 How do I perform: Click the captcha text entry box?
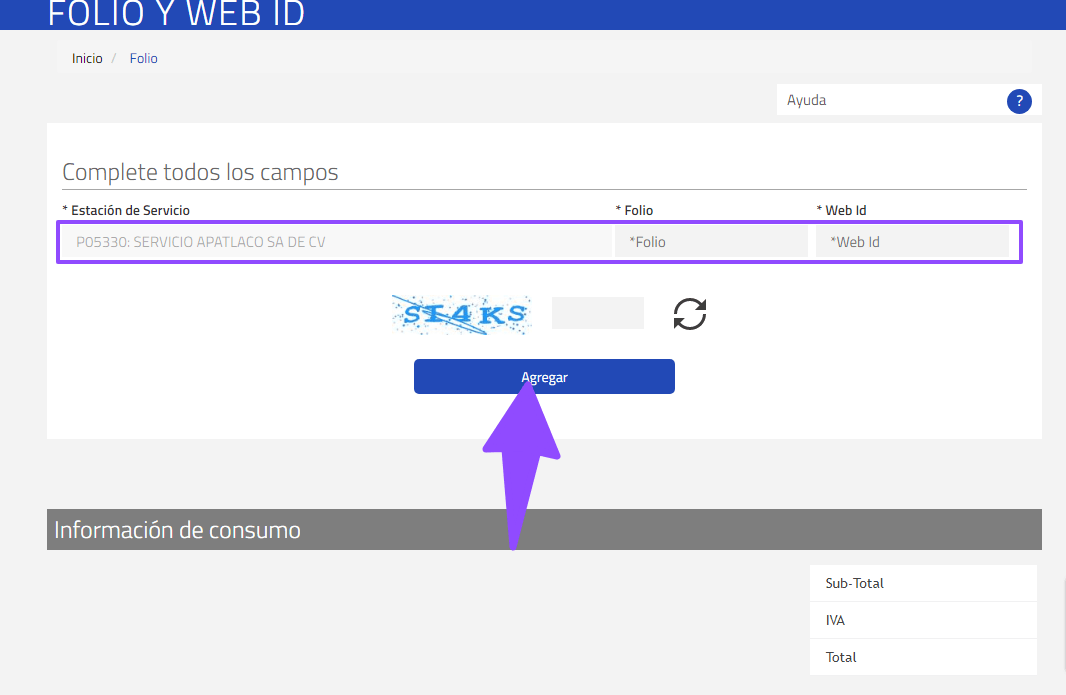pyautogui.click(x=597, y=313)
